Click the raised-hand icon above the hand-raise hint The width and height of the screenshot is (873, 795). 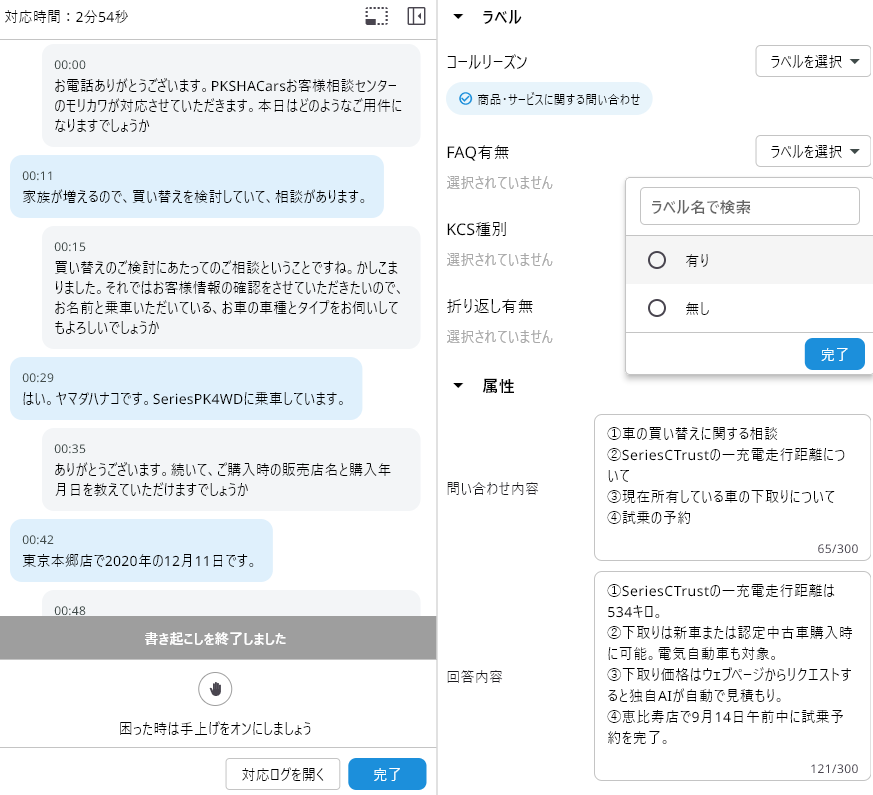click(215, 689)
